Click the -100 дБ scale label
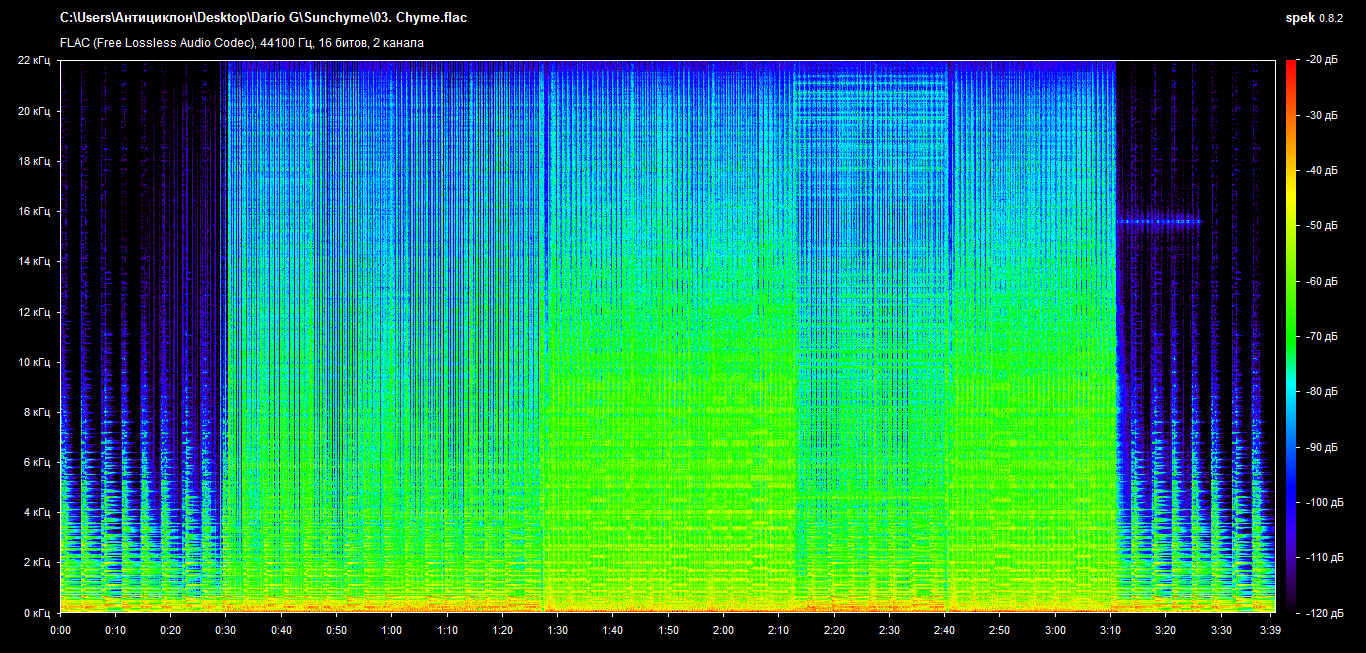This screenshot has height=653, width=1366. tap(1323, 501)
